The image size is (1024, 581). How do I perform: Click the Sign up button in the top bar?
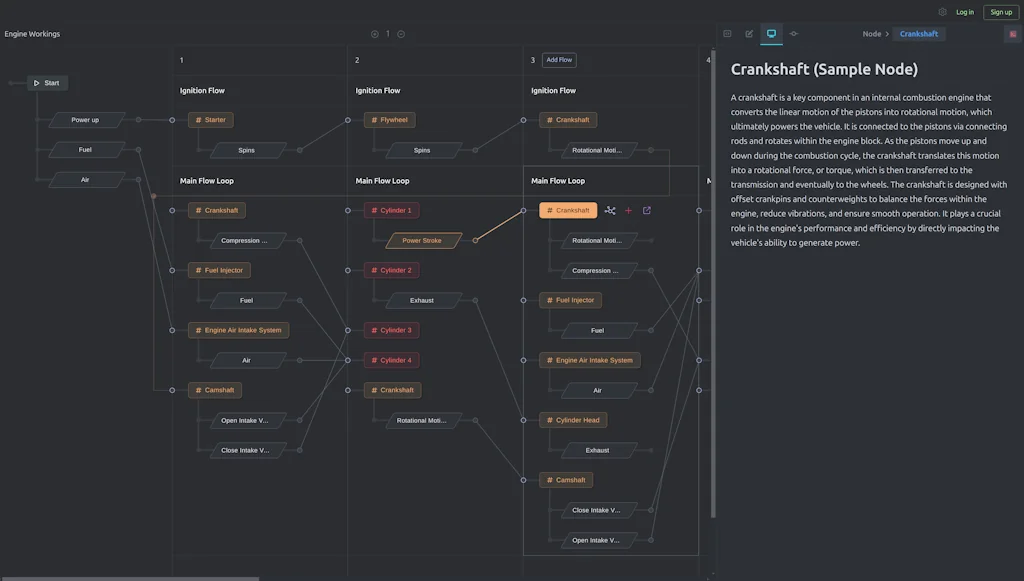[x=1001, y=12]
